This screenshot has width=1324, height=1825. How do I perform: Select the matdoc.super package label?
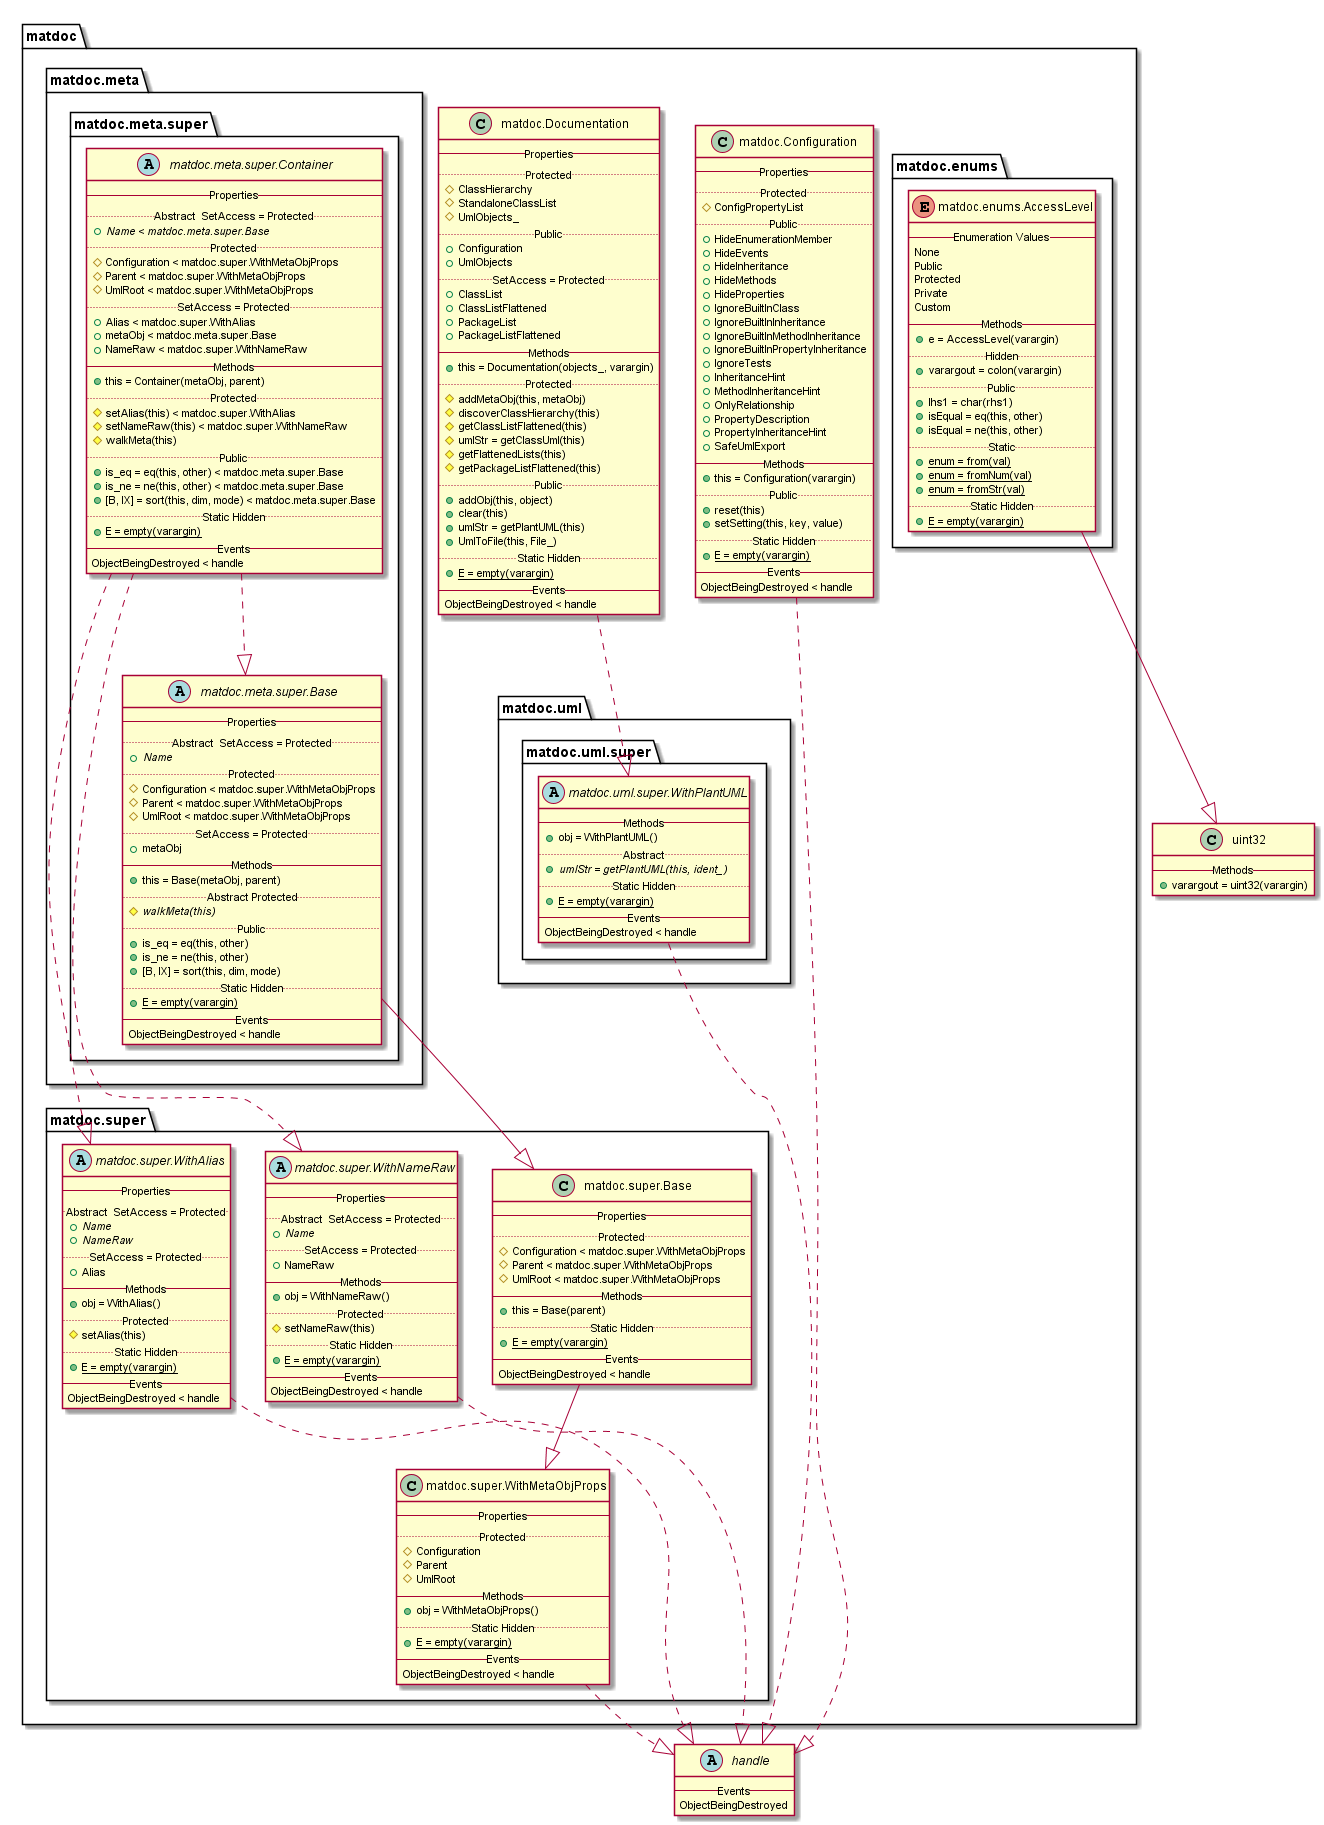pyautogui.click(x=98, y=1120)
